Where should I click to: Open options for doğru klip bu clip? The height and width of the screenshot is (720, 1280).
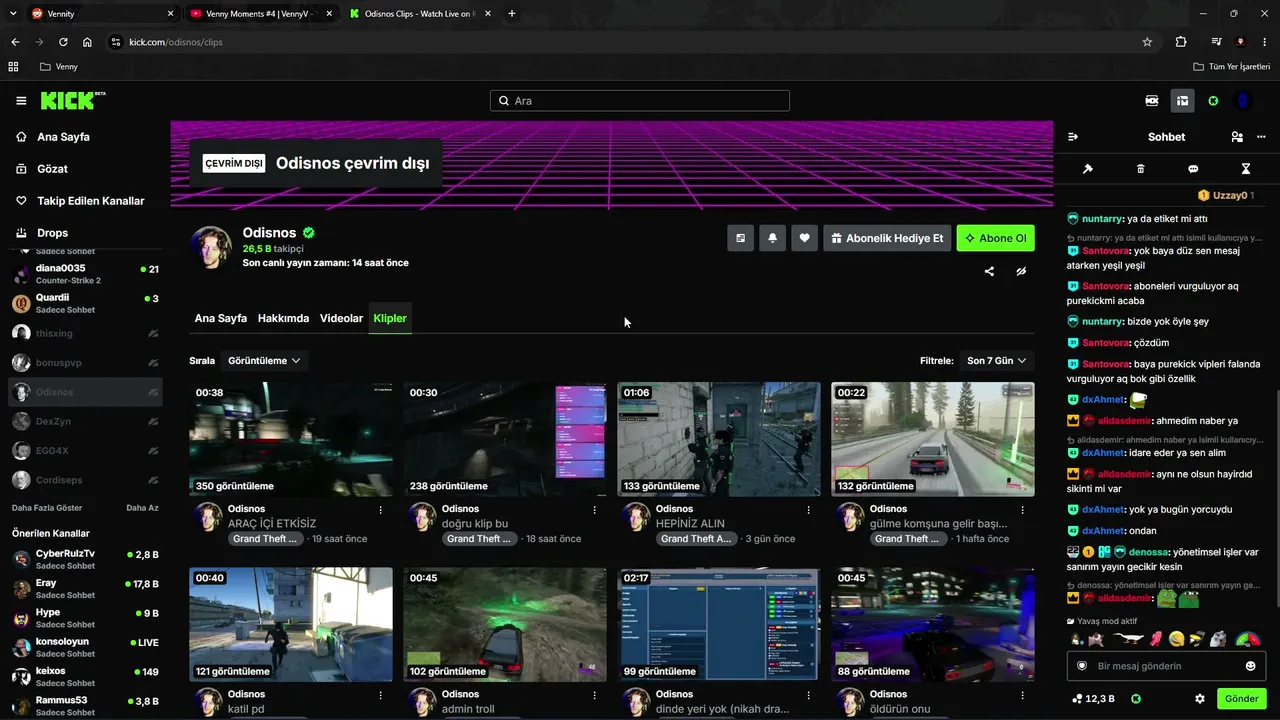[595, 510]
